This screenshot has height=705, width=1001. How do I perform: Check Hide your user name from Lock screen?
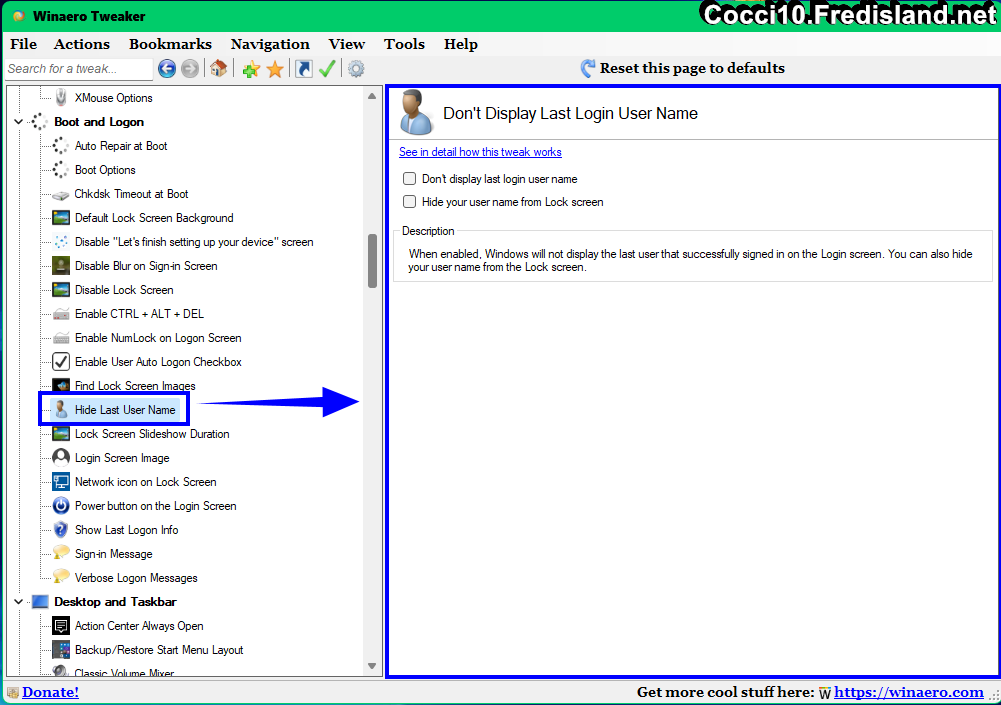(410, 202)
